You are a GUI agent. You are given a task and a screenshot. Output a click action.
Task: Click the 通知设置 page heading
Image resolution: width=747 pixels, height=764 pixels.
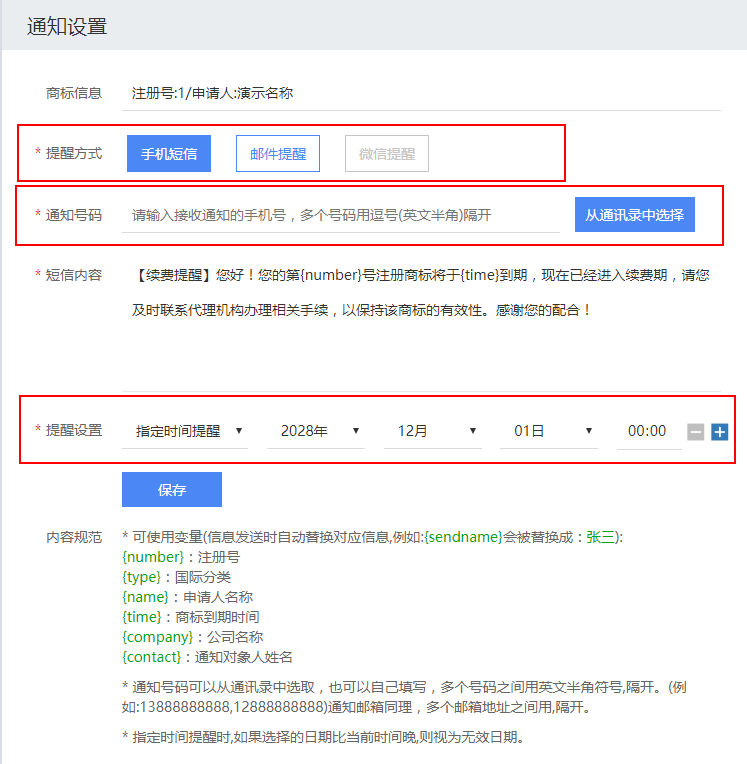67,27
